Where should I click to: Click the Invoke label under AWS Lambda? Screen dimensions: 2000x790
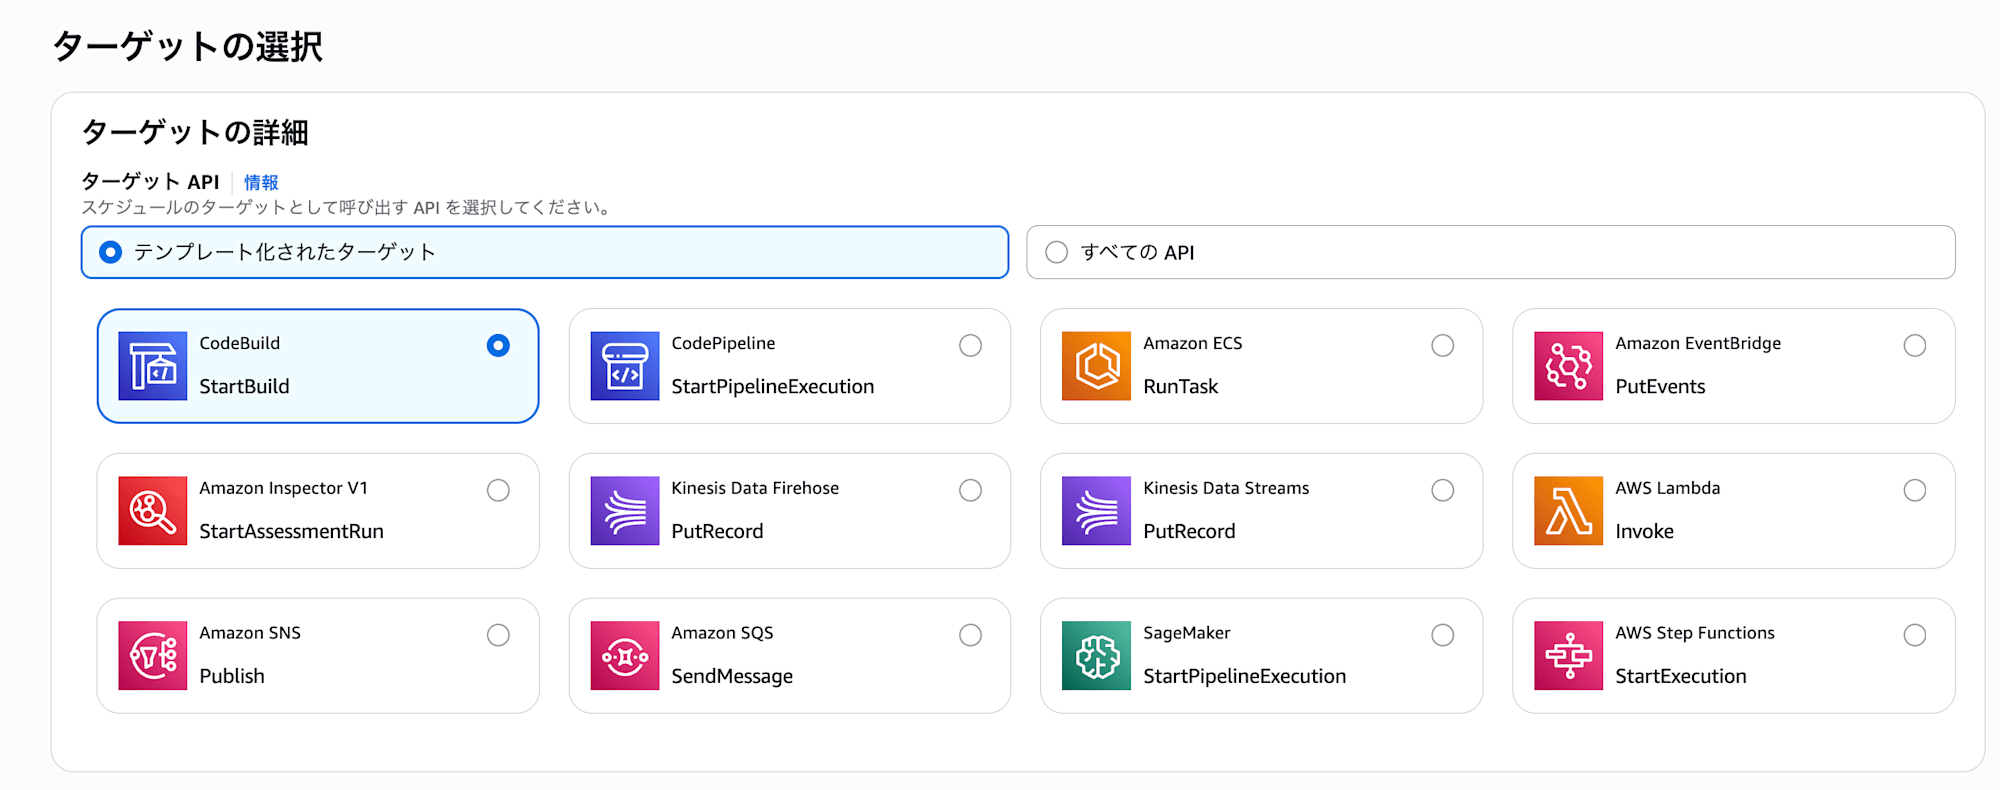(x=1645, y=531)
